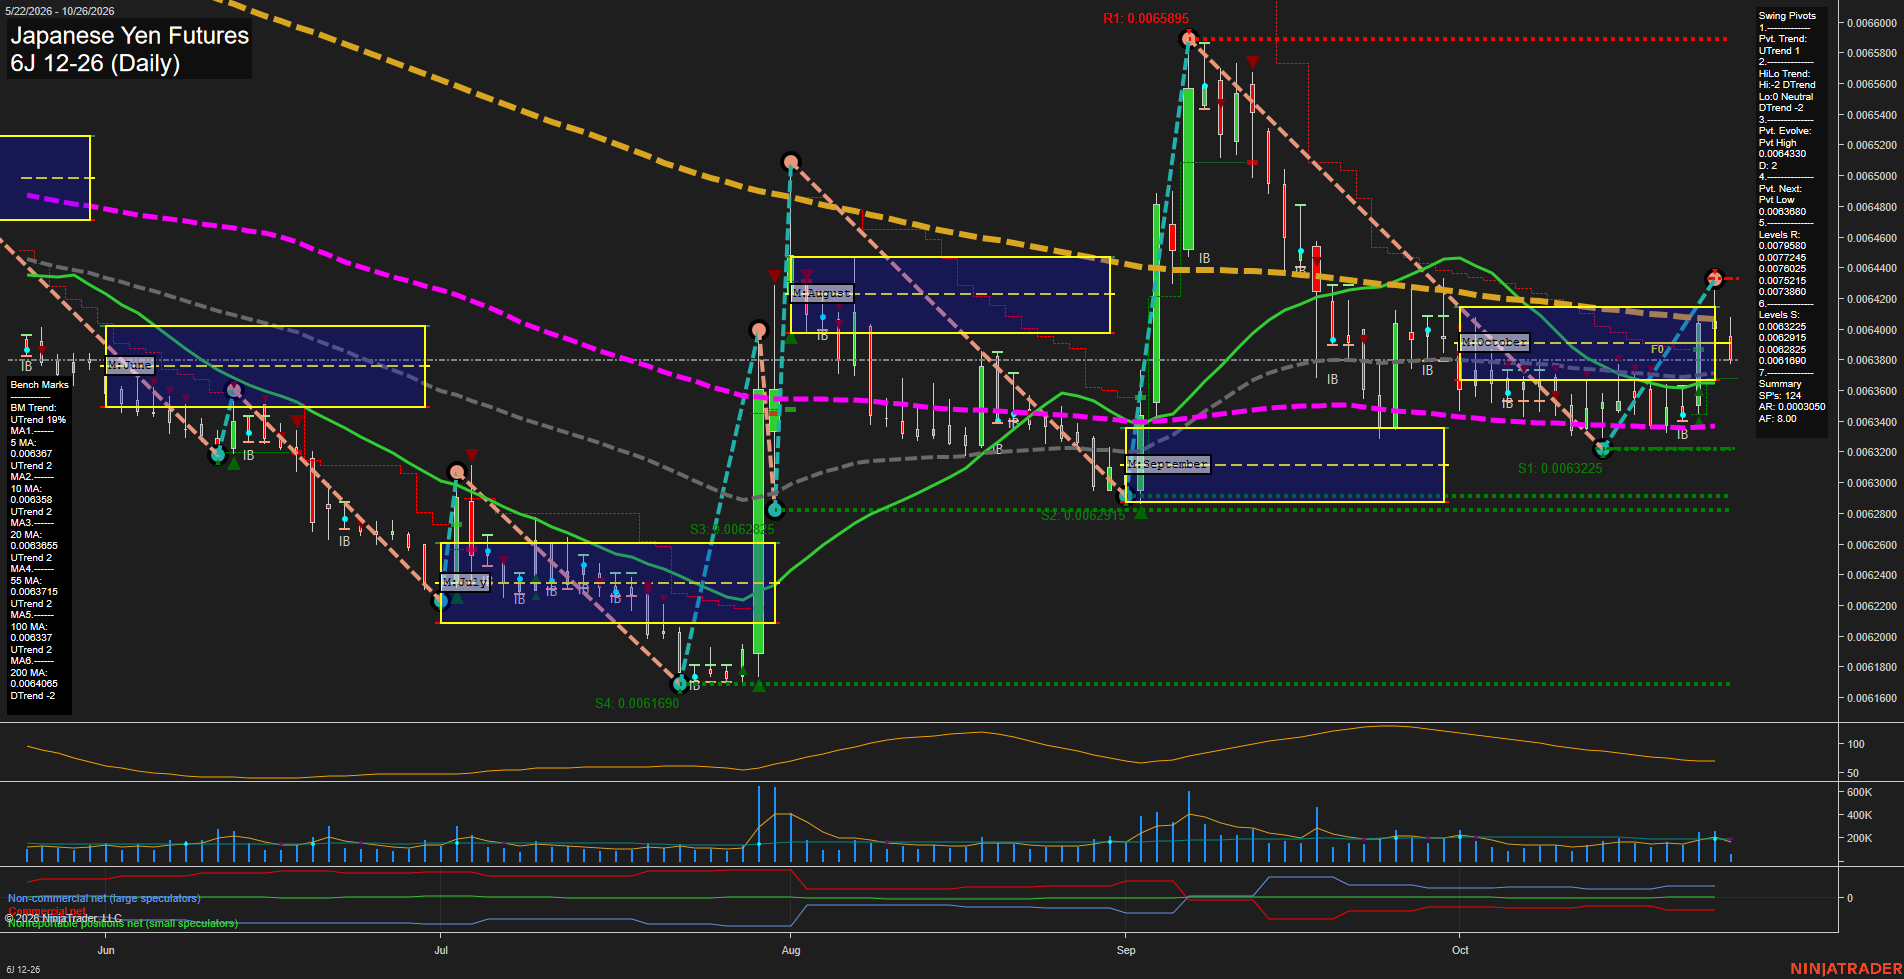This screenshot has height=979, width=1904.
Task: Click the S4: 0.0061690 chart support label
Action: 637,703
